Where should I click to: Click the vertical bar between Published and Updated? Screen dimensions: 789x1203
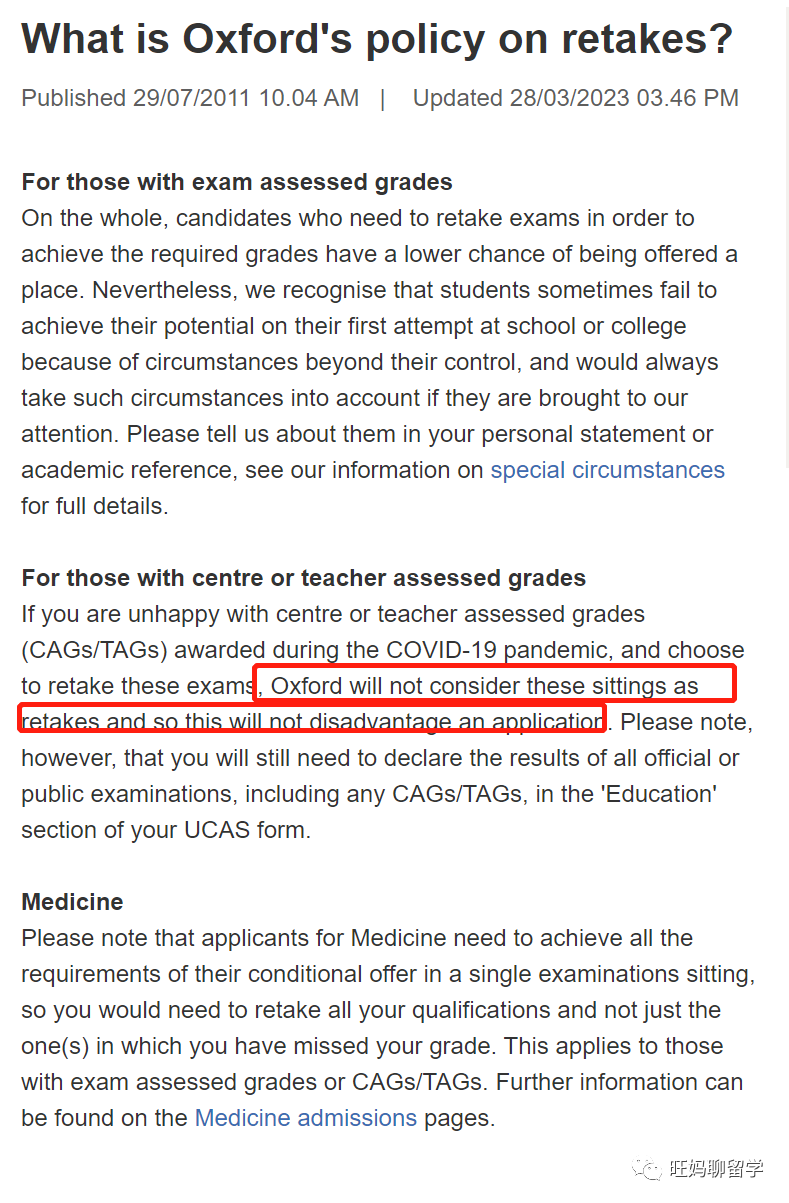382,98
